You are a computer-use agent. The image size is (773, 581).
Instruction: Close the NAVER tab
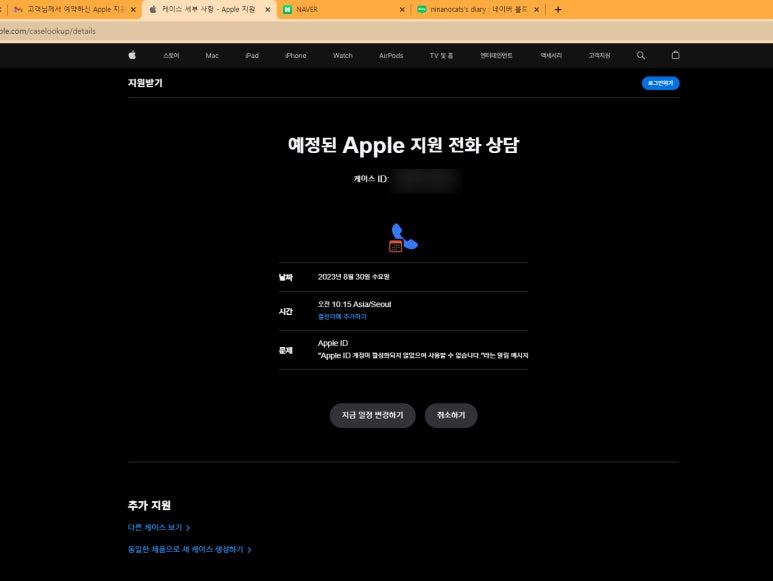402,9
